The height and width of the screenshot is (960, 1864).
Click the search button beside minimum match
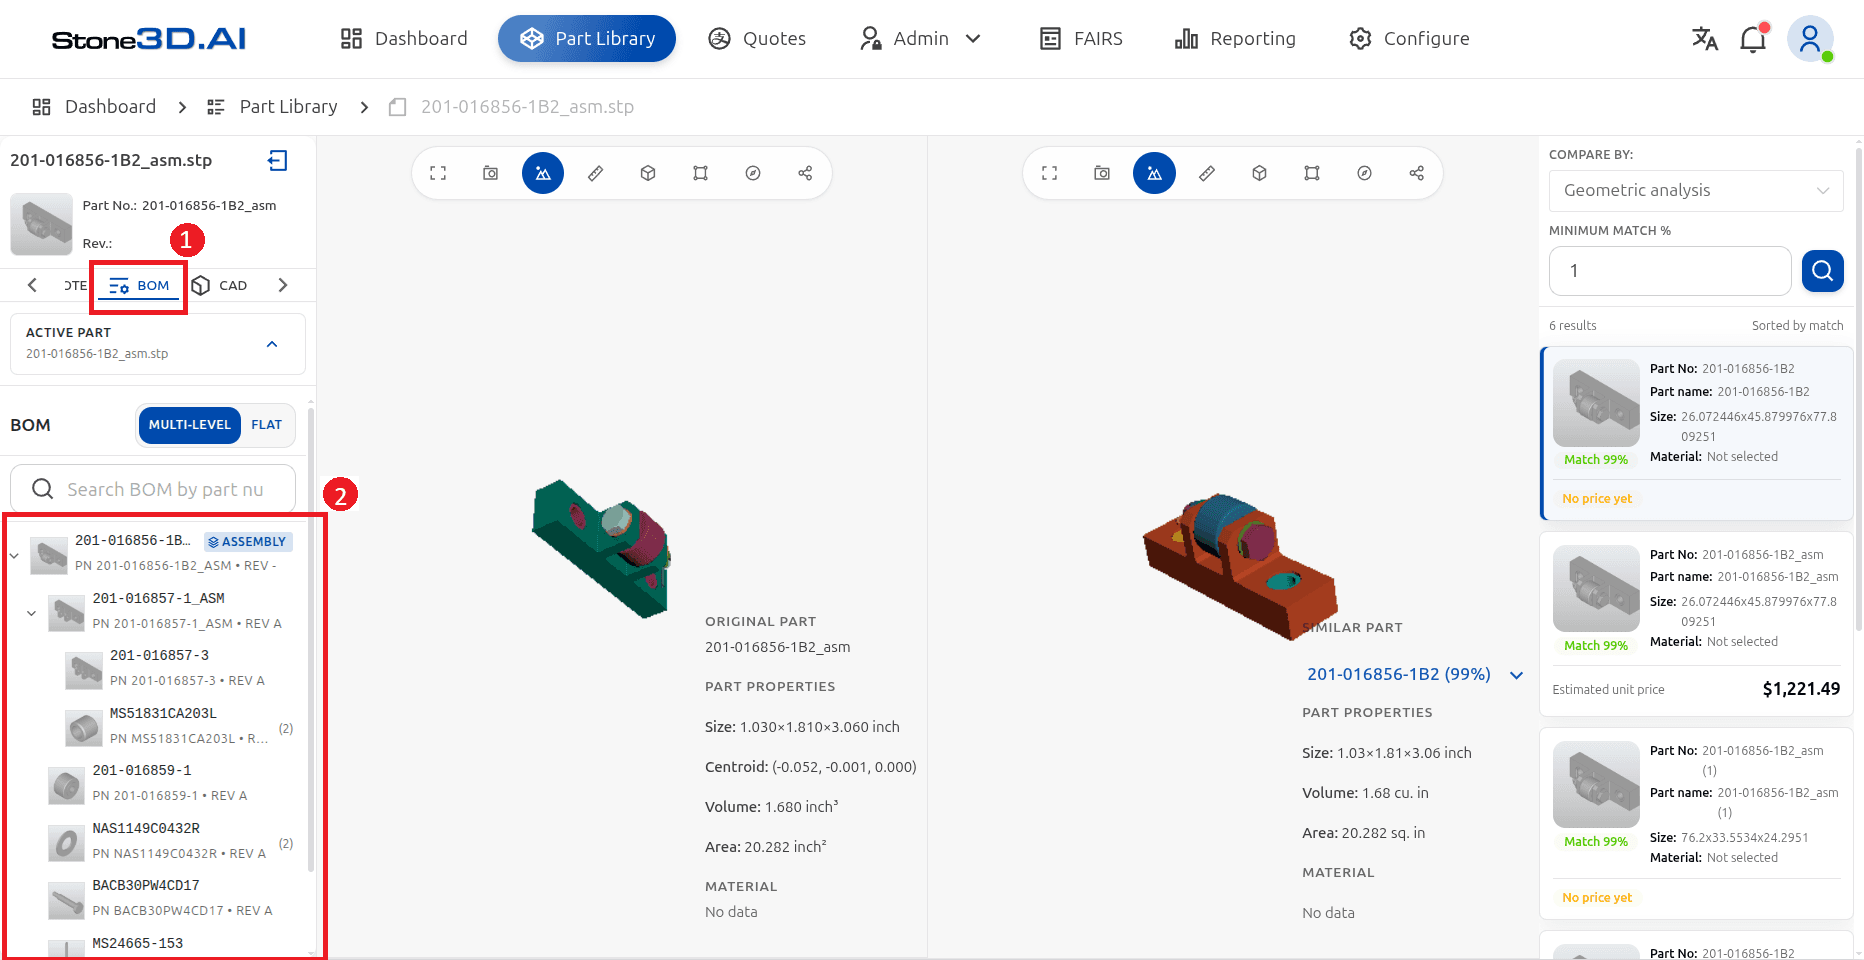pyautogui.click(x=1823, y=271)
